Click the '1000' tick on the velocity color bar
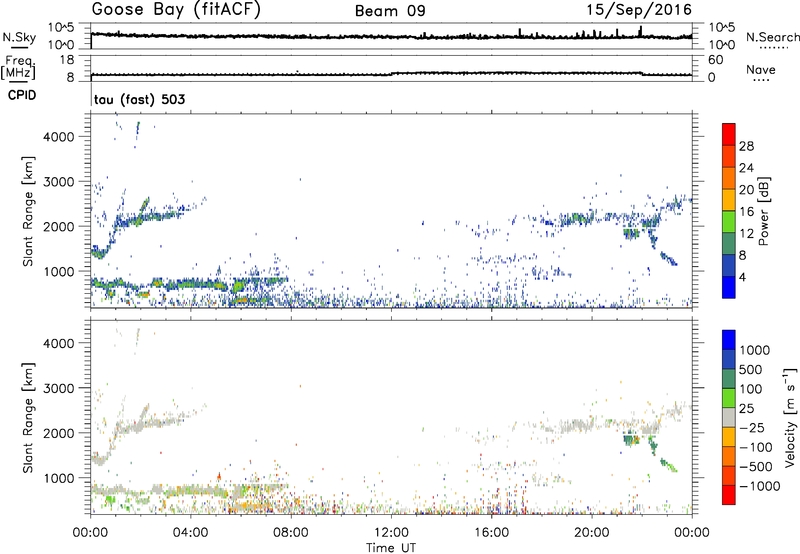800x554 pixels. pos(755,350)
